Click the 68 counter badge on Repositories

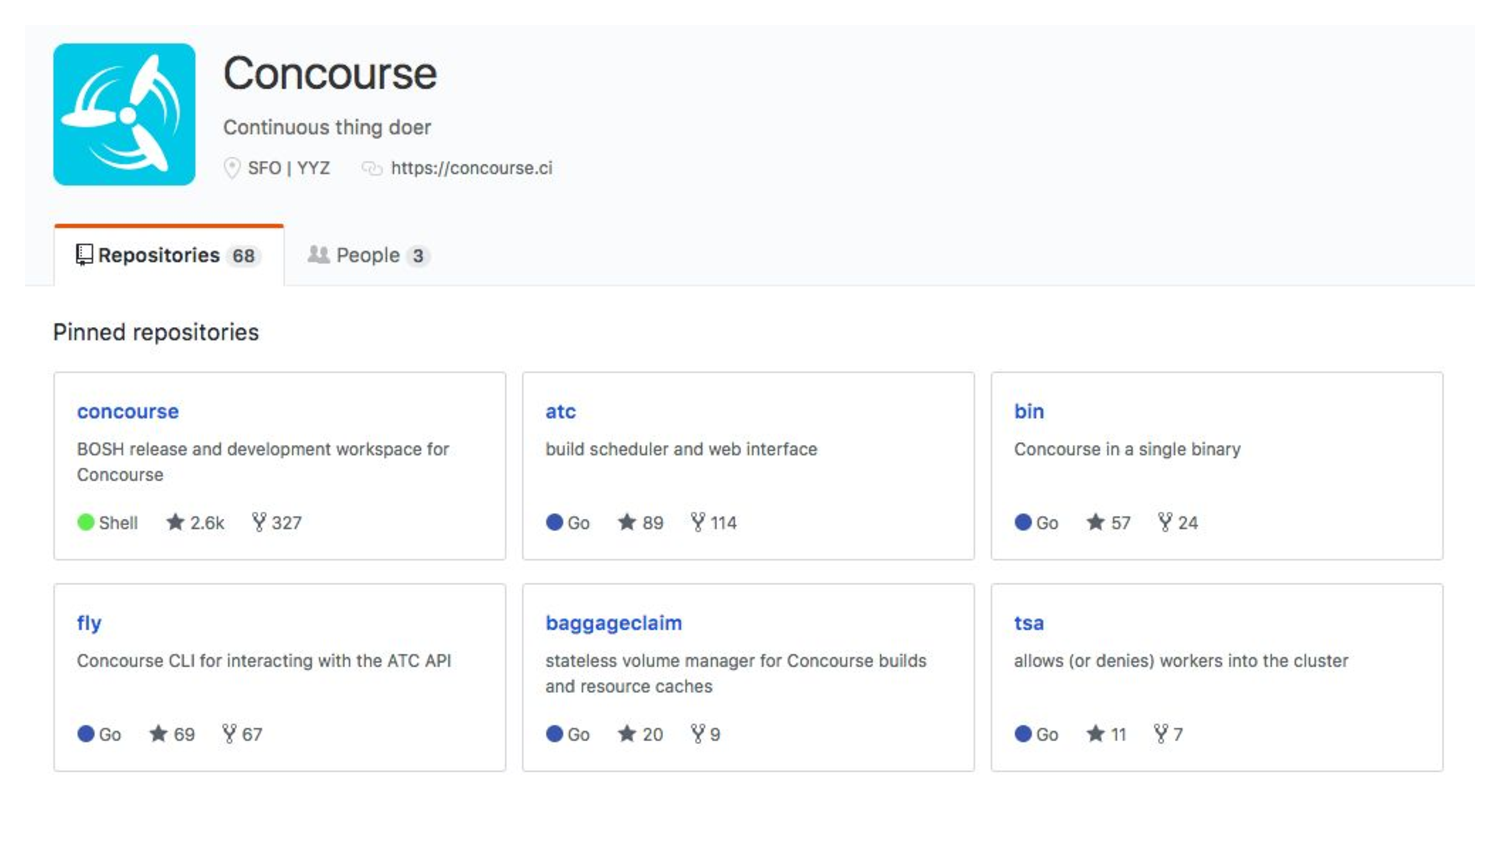(243, 256)
